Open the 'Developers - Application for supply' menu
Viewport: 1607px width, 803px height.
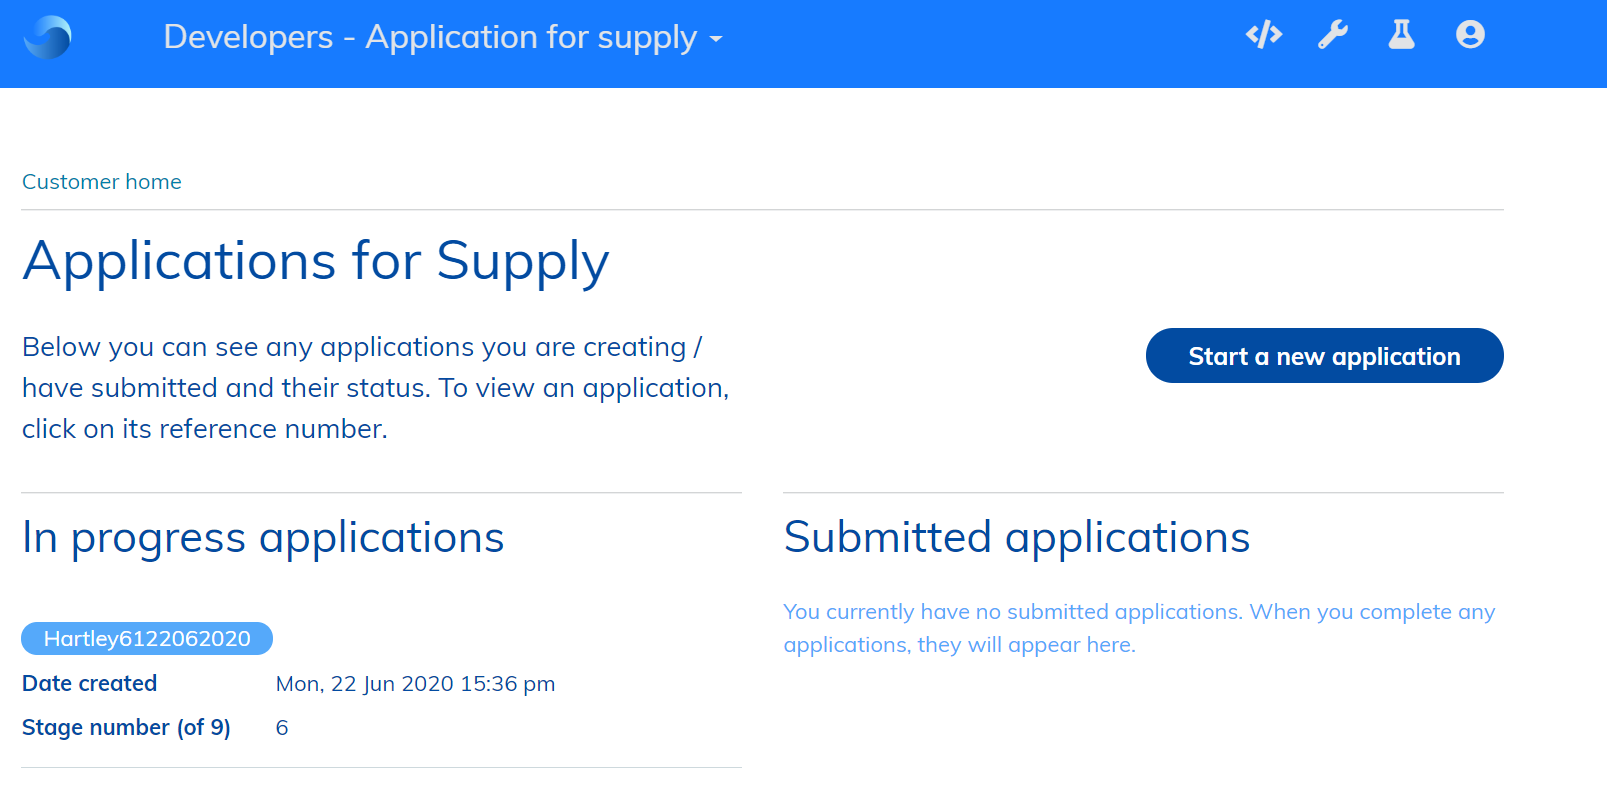(430, 38)
